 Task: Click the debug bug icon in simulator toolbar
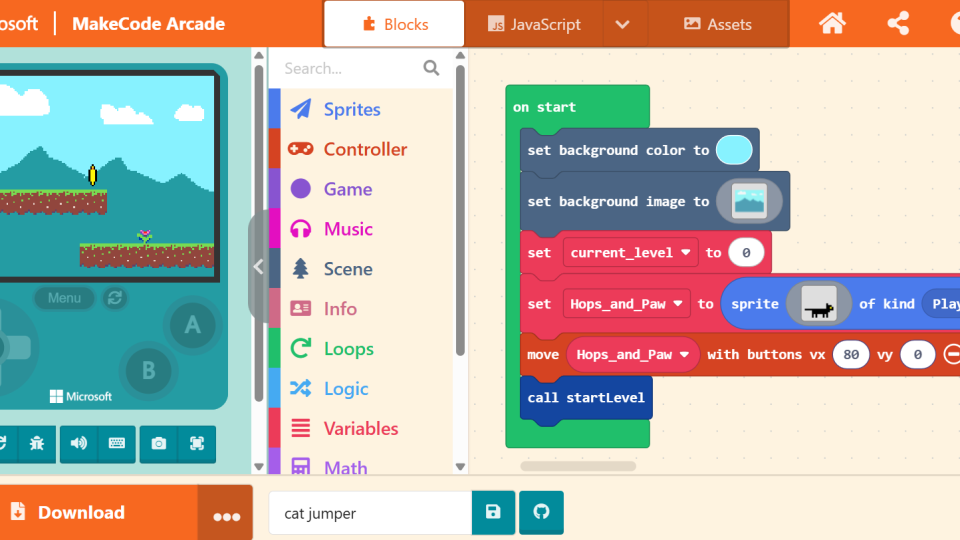[x=37, y=443]
